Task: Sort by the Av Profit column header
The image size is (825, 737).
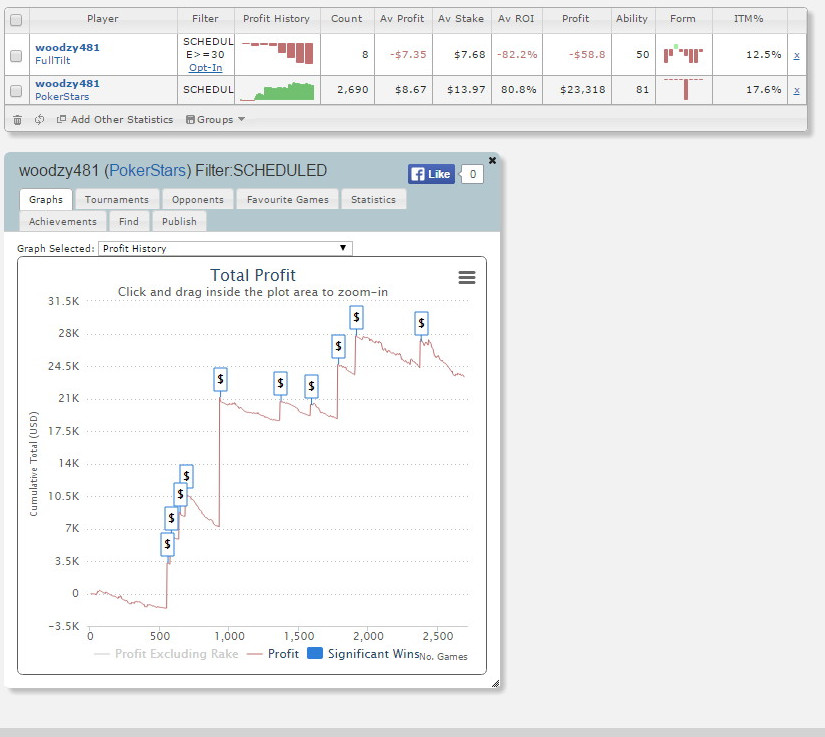Action: pos(402,18)
